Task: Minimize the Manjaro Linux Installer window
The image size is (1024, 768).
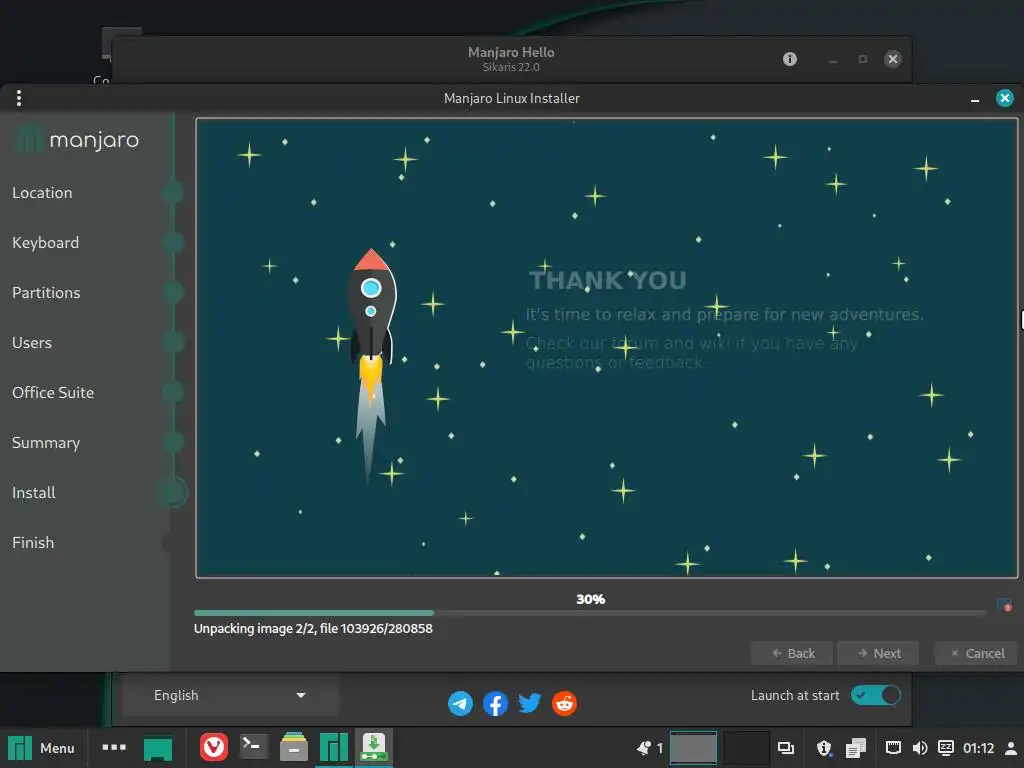Action: 975,99
